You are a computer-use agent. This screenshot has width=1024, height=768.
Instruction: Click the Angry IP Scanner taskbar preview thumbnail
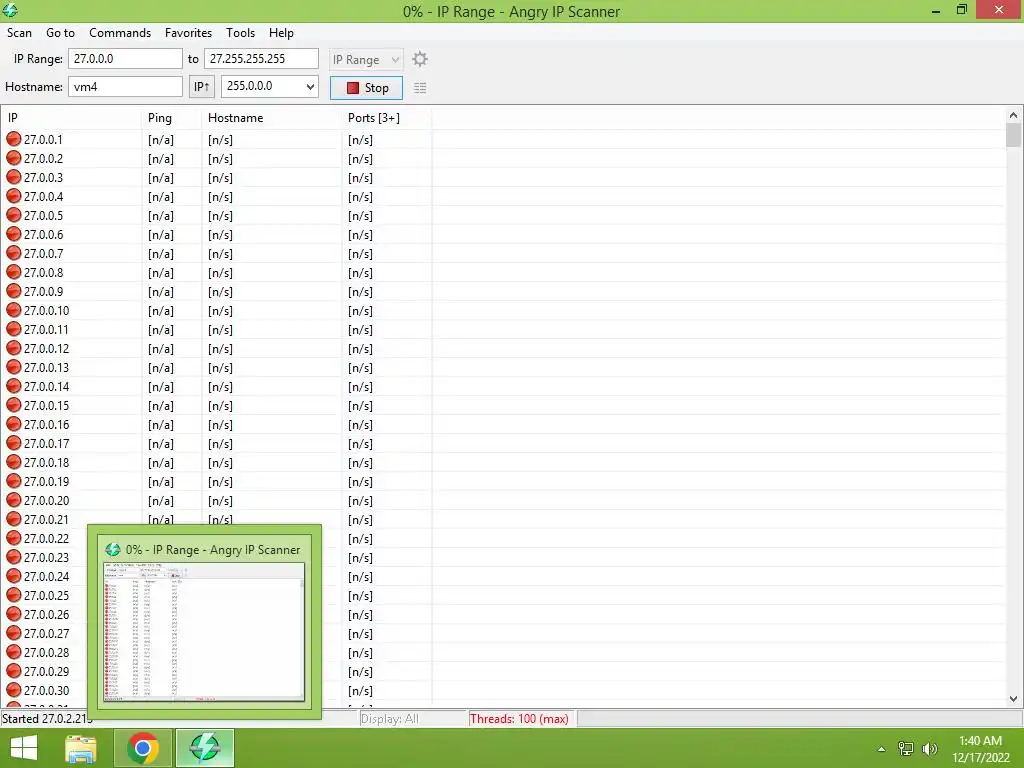click(204, 632)
